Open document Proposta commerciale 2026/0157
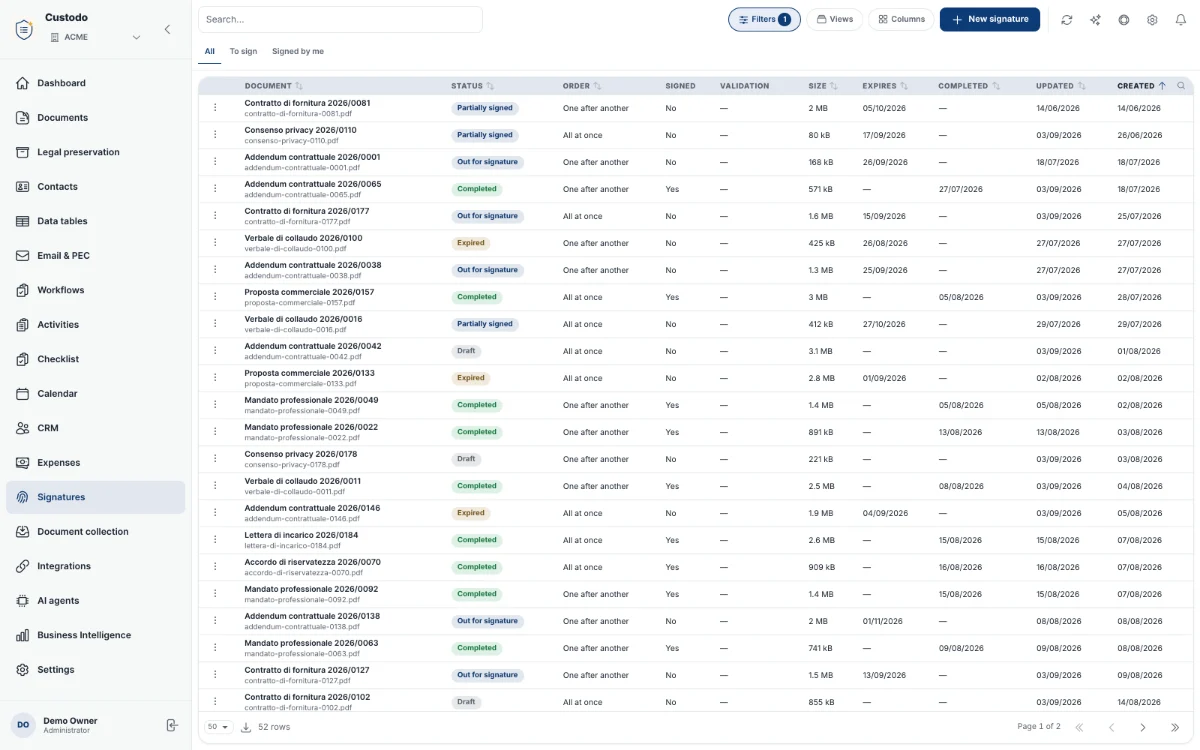1200x750 pixels. pyautogui.click(x=309, y=292)
